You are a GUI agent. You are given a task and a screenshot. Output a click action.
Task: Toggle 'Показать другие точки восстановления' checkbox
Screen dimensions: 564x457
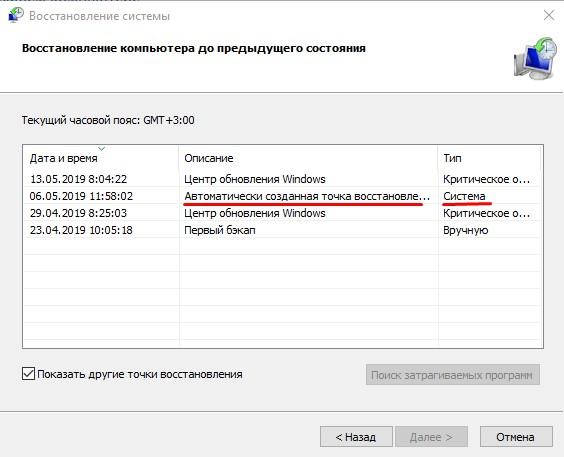click(x=28, y=374)
